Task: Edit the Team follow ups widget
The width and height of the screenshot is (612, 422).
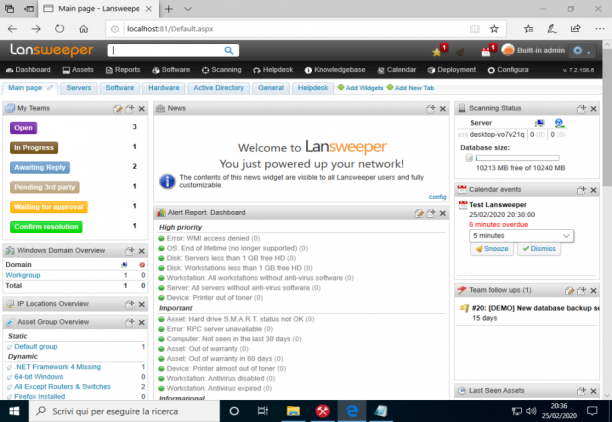Action: tap(569, 290)
